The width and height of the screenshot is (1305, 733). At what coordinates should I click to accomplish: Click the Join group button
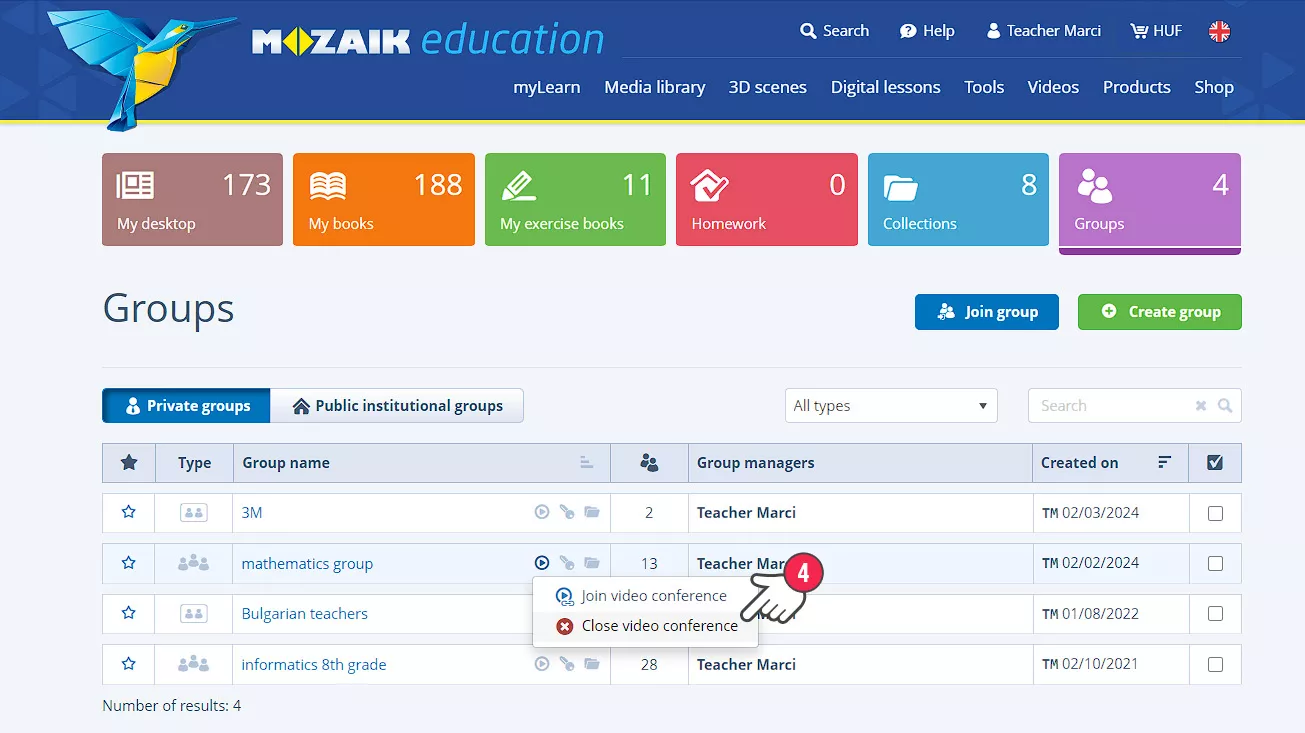tap(986, 312)
